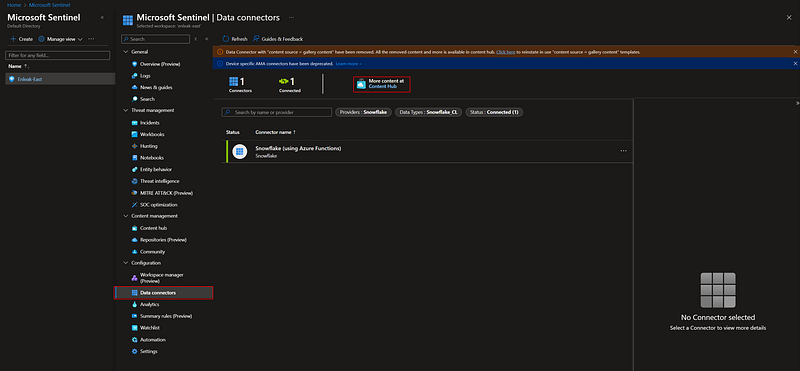
Task: Open Threat intelligence
Action: pos(159,181)
